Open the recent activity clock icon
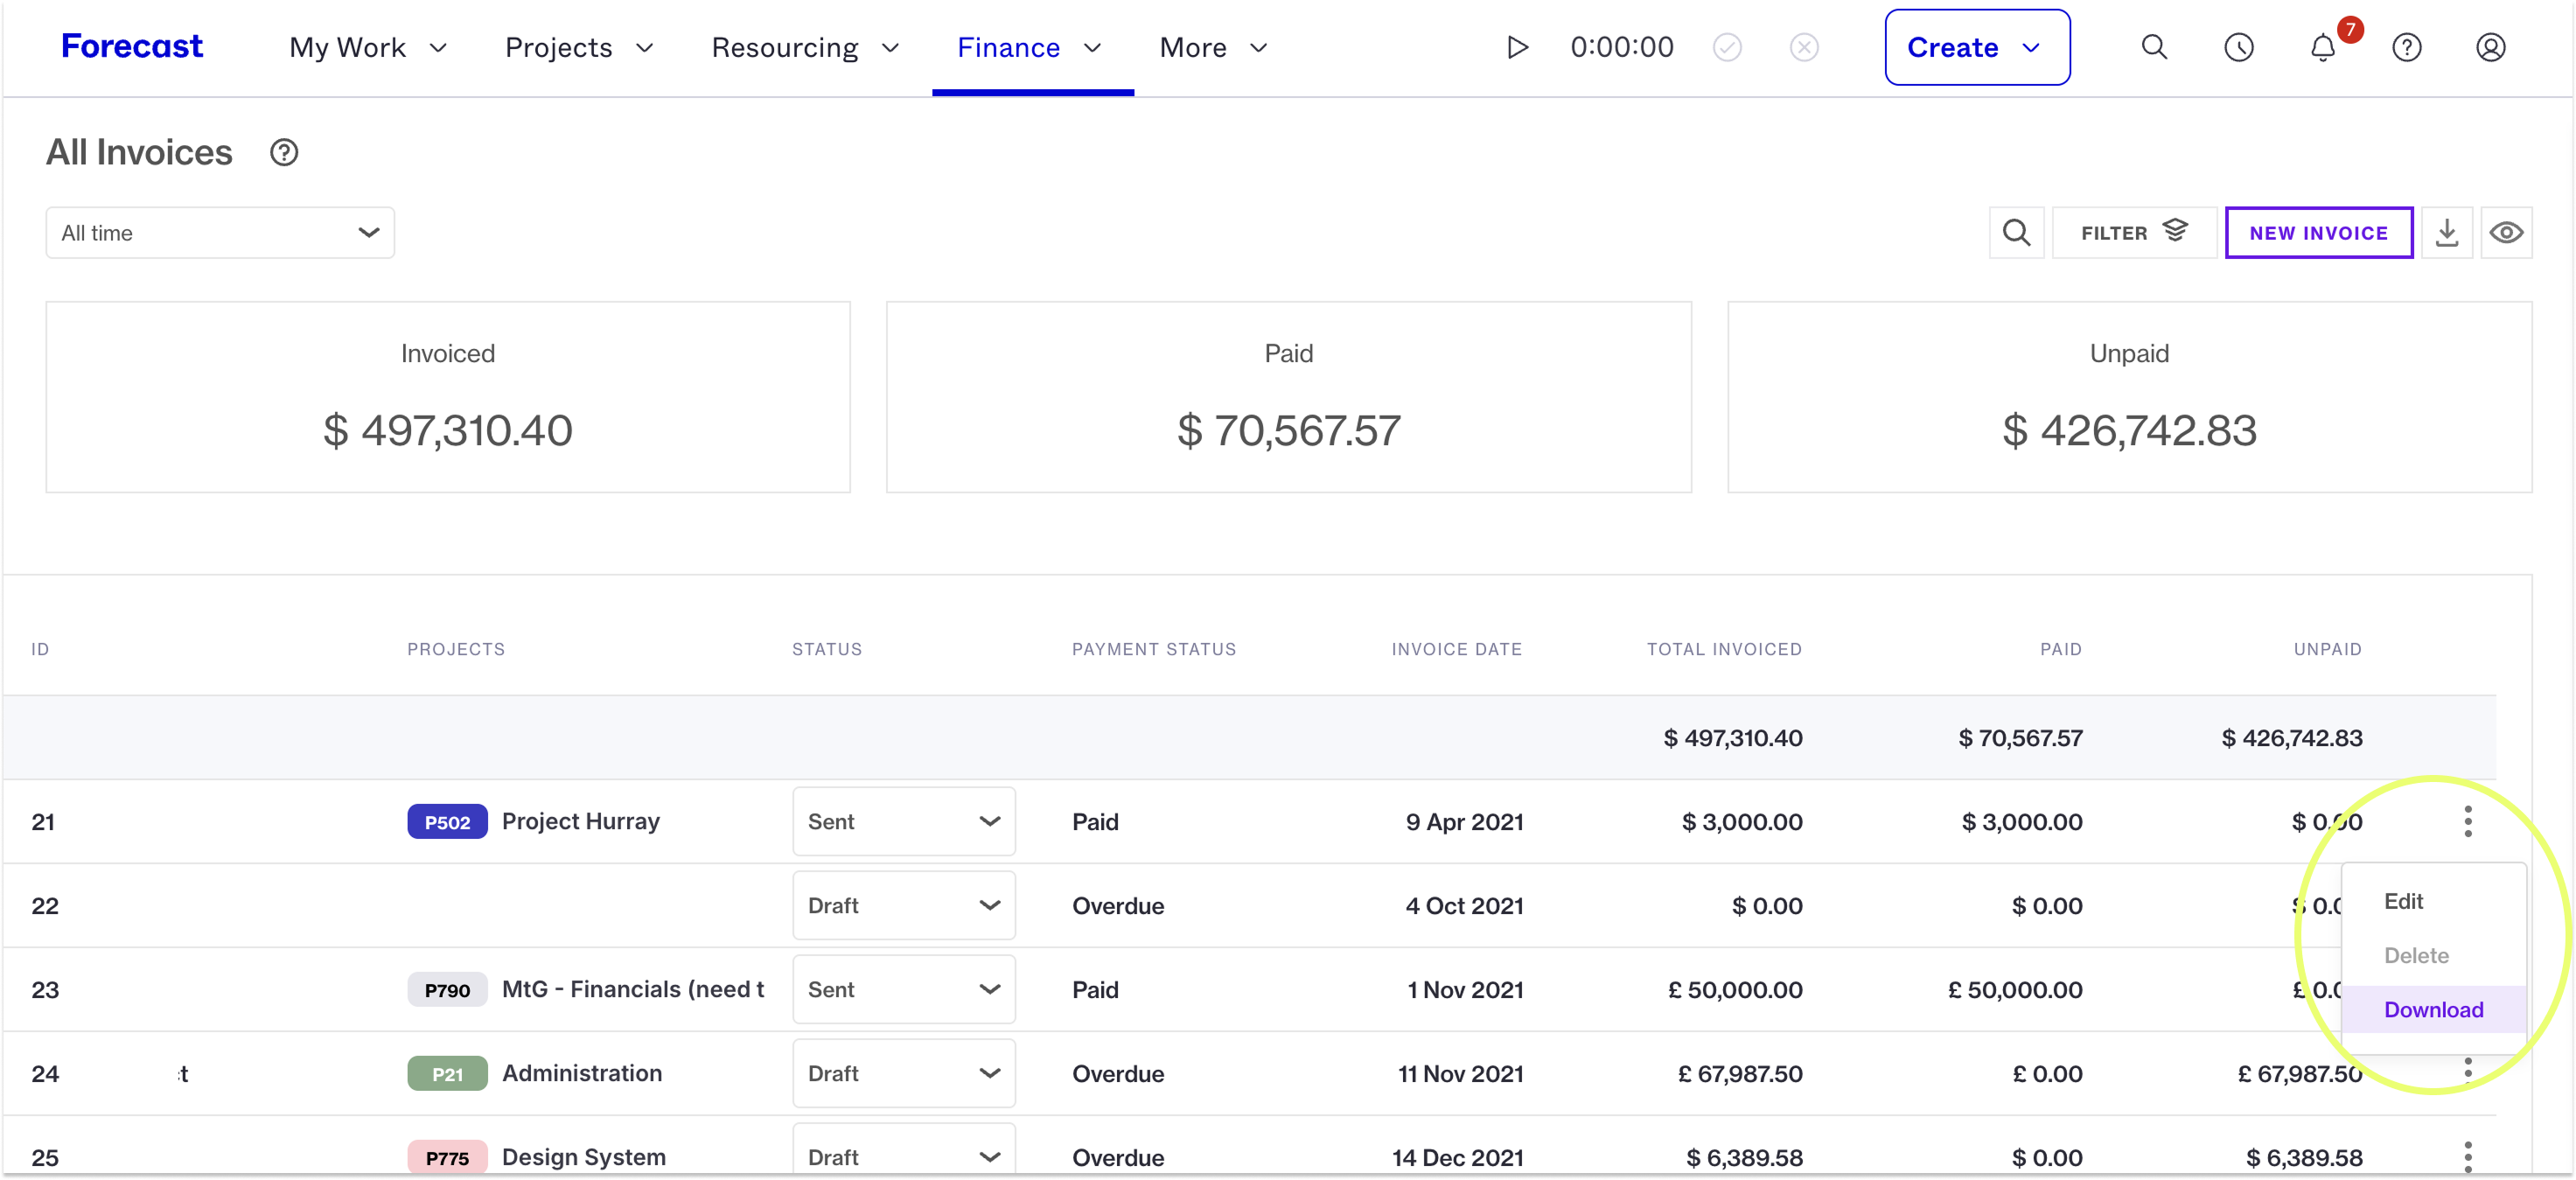This screenshot has height=1180, width=2576. (2238, 47)
